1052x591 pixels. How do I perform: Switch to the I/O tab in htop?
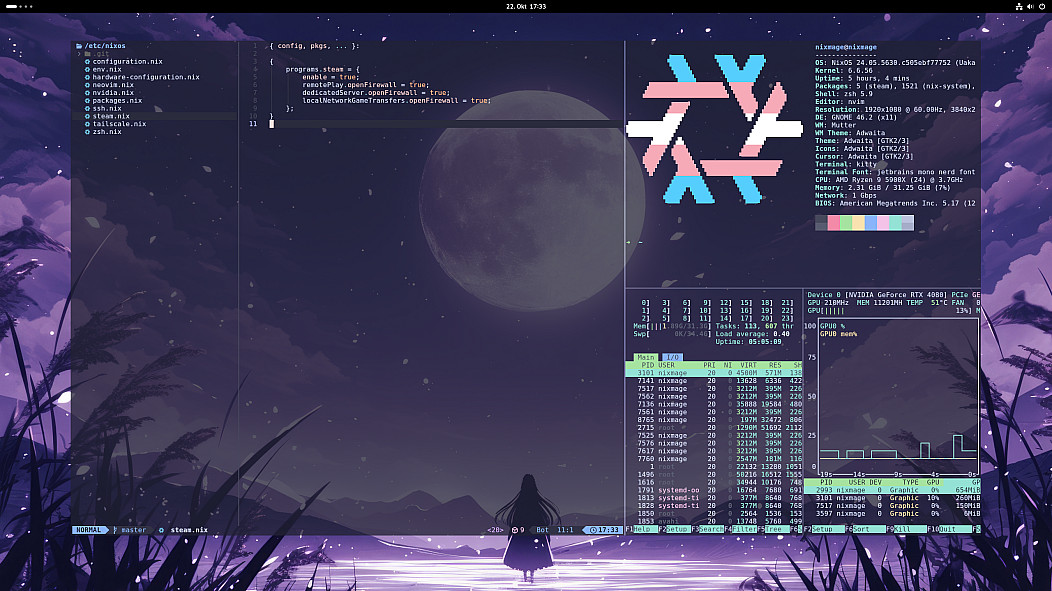click(670, 357)
